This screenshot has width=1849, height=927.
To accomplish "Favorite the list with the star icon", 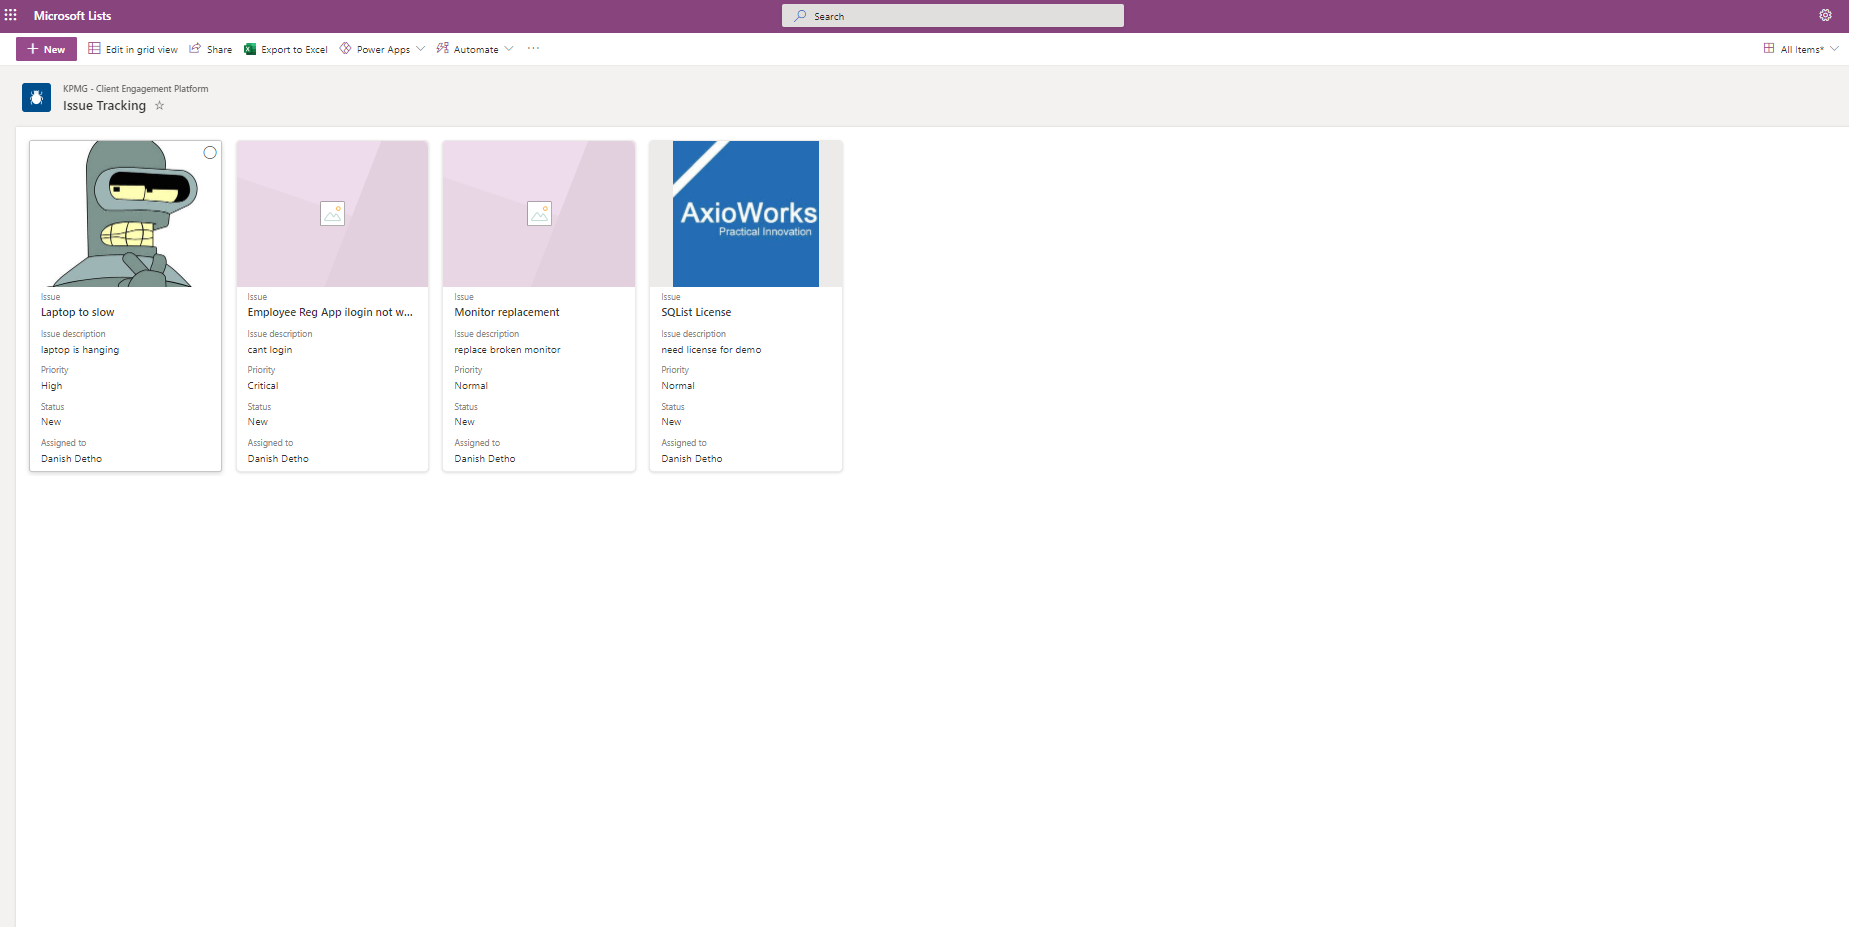I will click(x=159, y=106).
